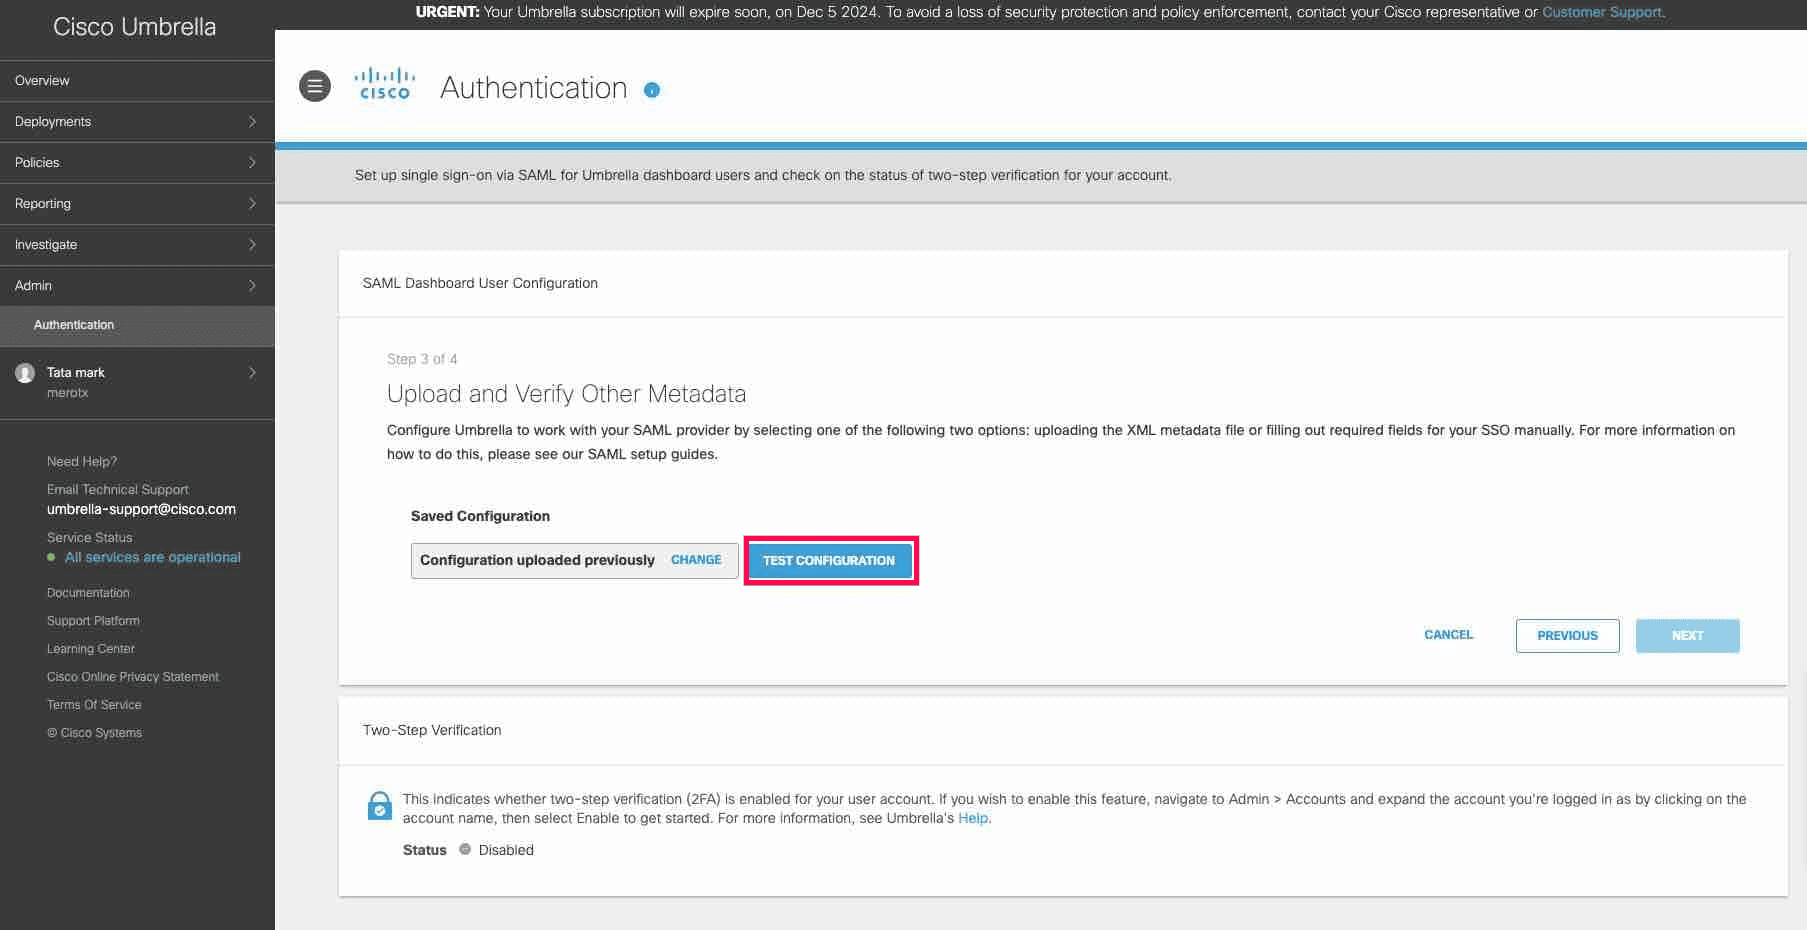Click the umbrella-support@cisco.com email link

pyautogui.click(x=141, y=509)
